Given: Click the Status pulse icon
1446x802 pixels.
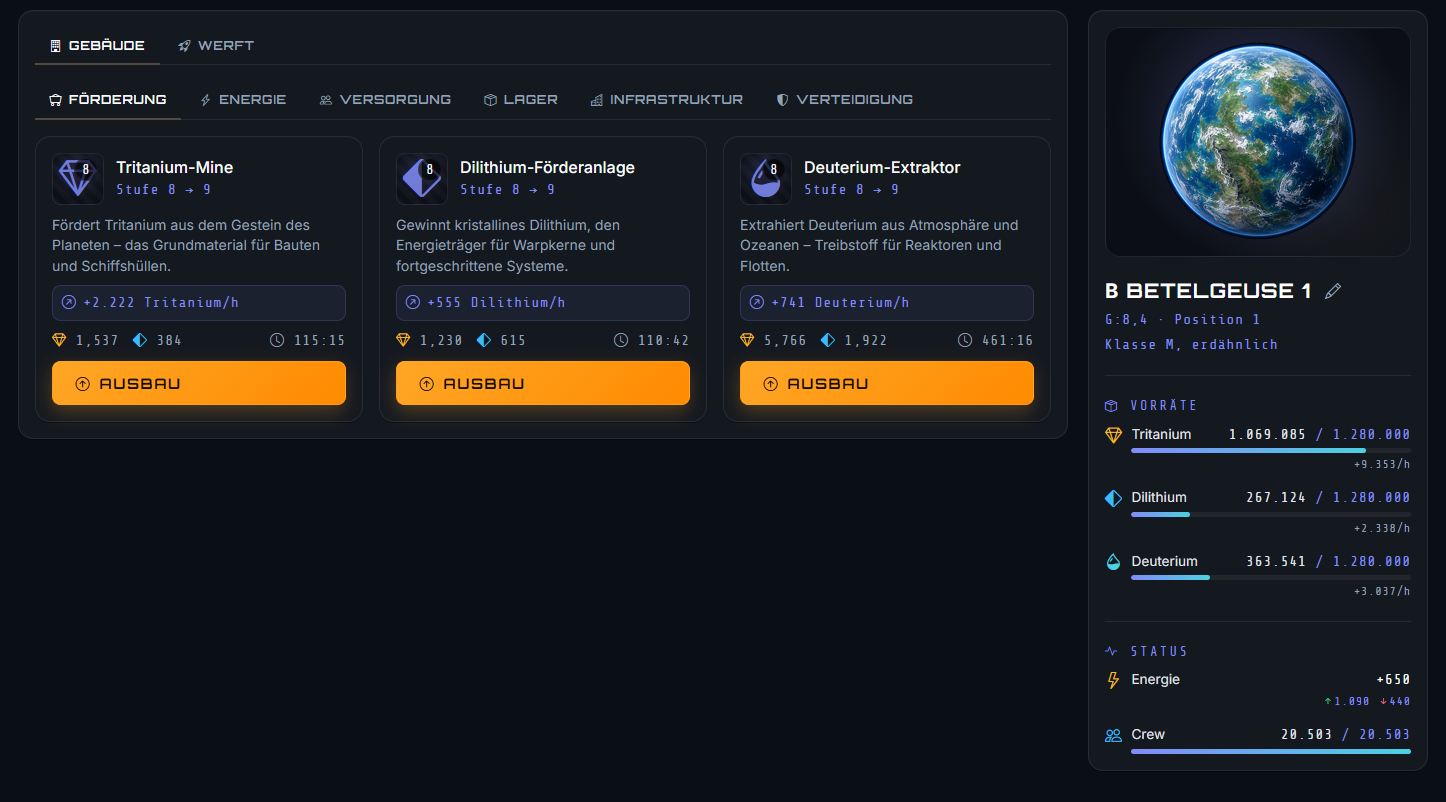Looking at the screenshot, I should 1111,651.
